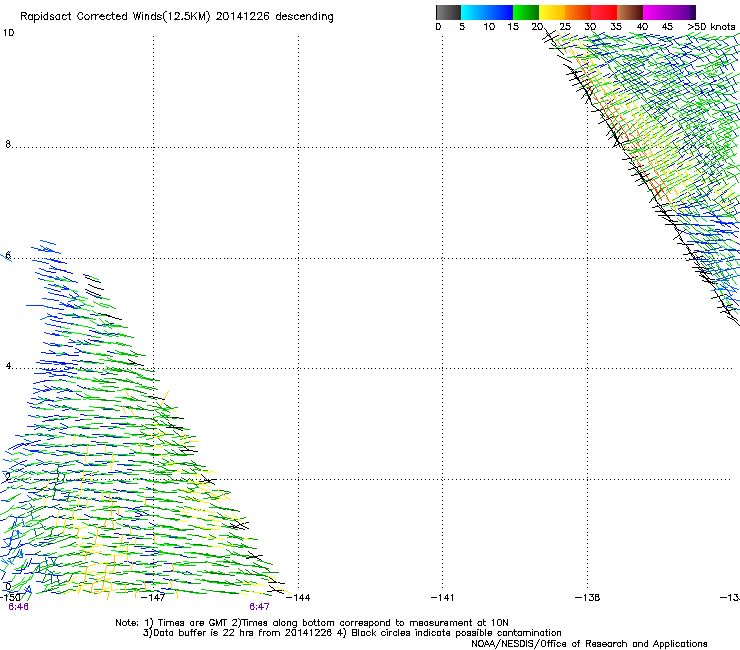Viewport: 740px width, 650px height.
Task: Click the purple time label '6:47'
Action: [260, 607]
